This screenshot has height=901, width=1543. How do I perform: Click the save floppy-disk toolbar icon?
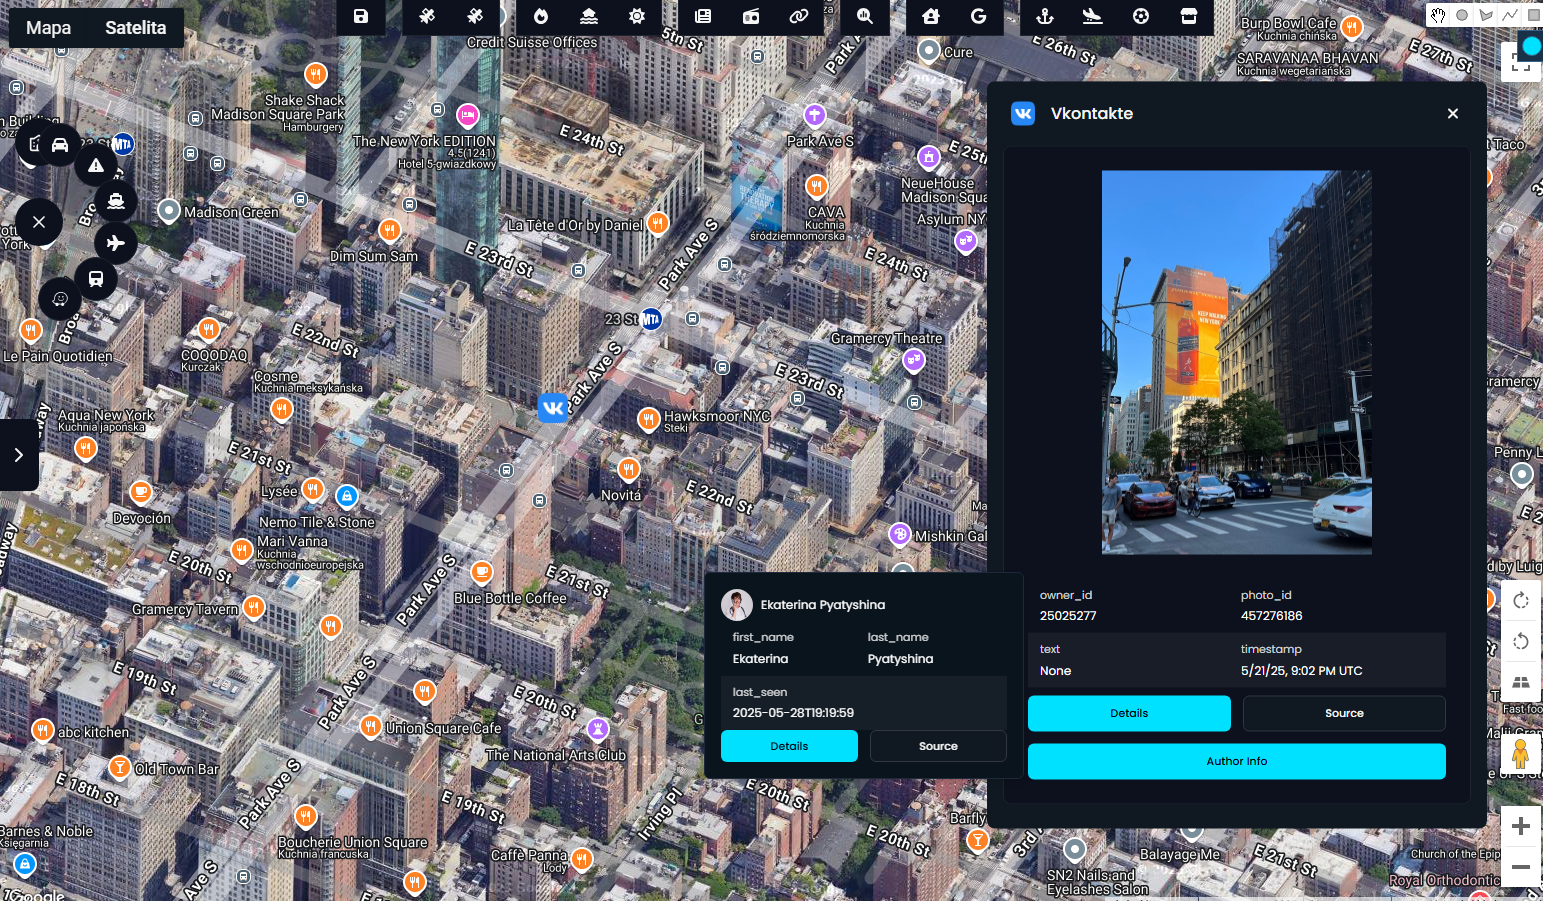(x=361, y=16)
